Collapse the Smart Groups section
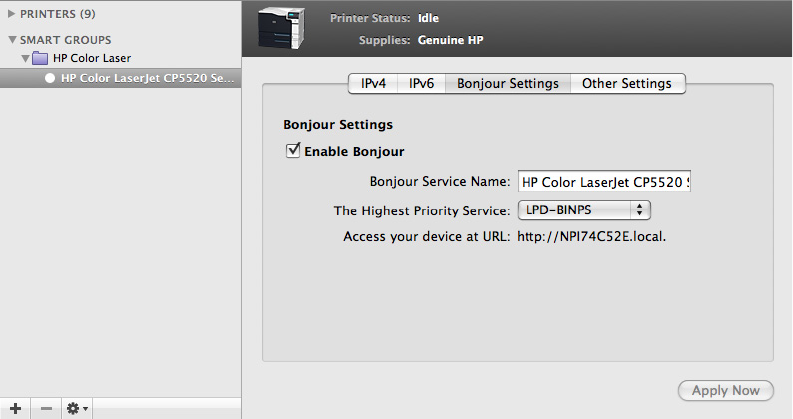 pyautogui.click(x=11, y=40)
